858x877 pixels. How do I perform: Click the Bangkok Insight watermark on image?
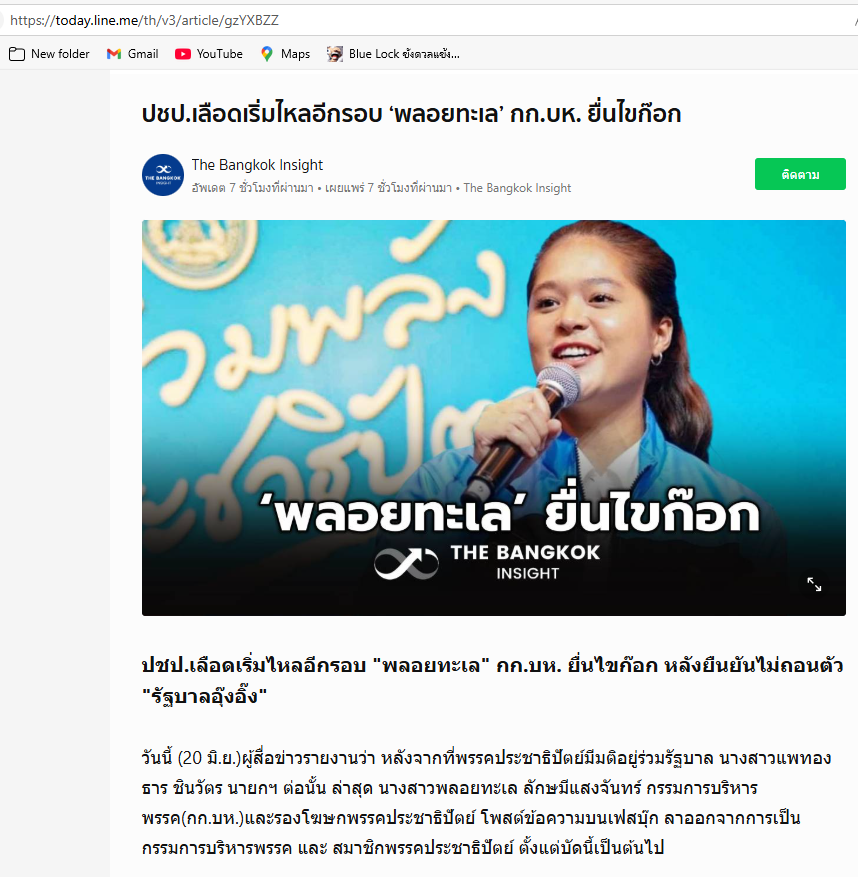(x=487, y=562)
